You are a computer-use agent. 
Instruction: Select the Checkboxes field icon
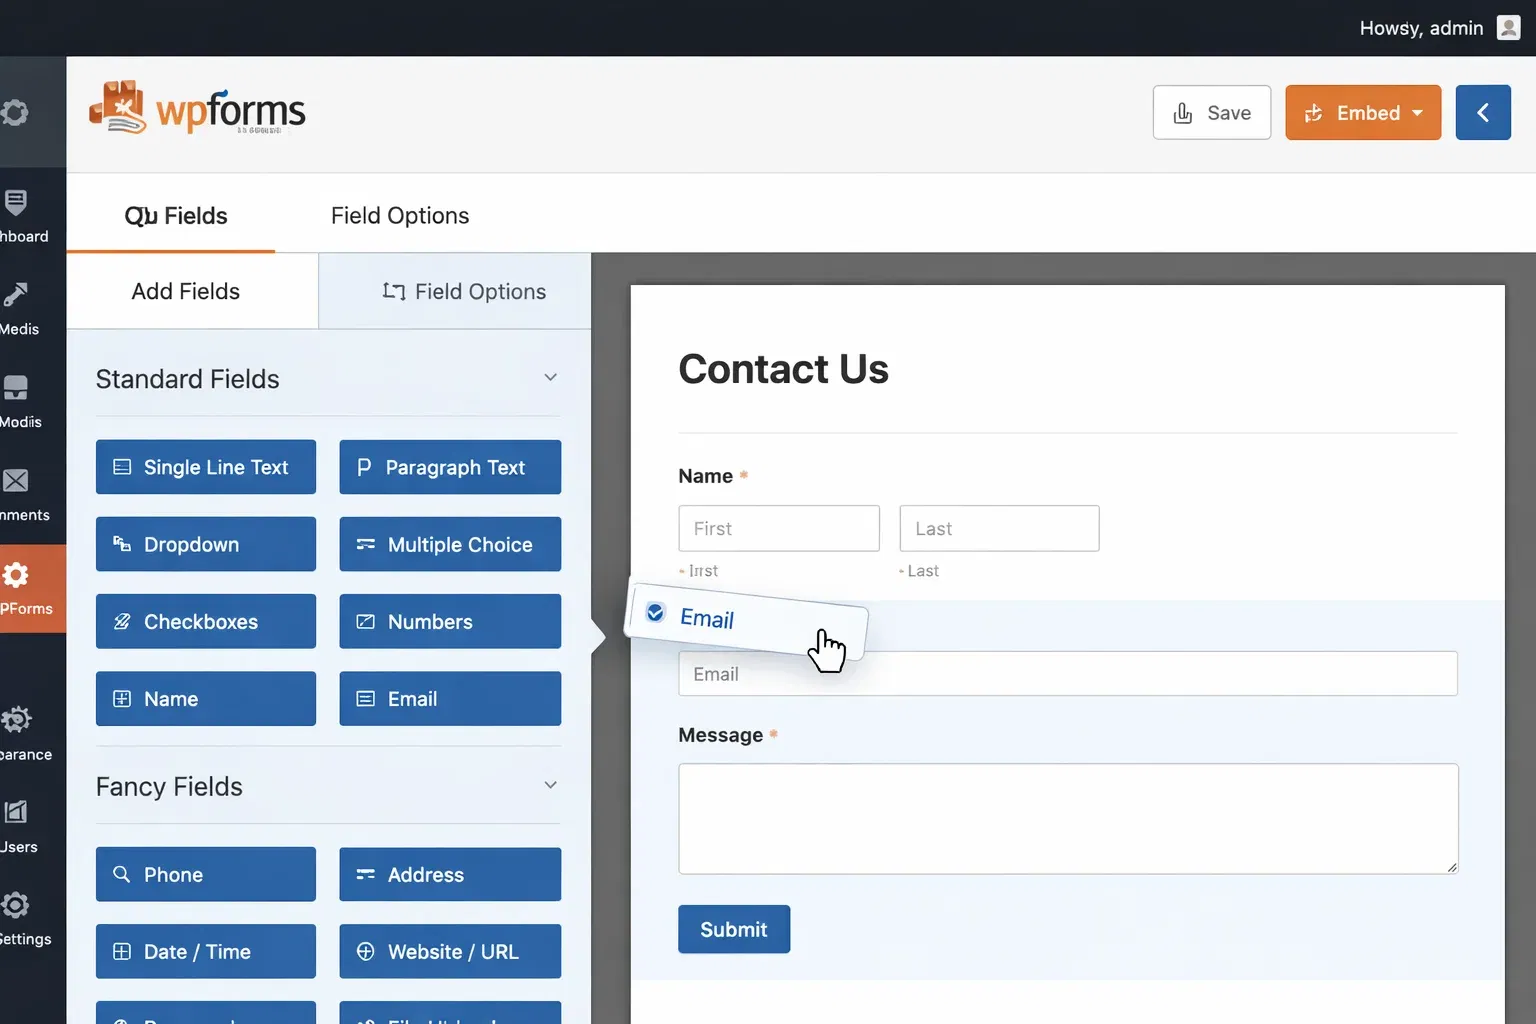point(121,621)
